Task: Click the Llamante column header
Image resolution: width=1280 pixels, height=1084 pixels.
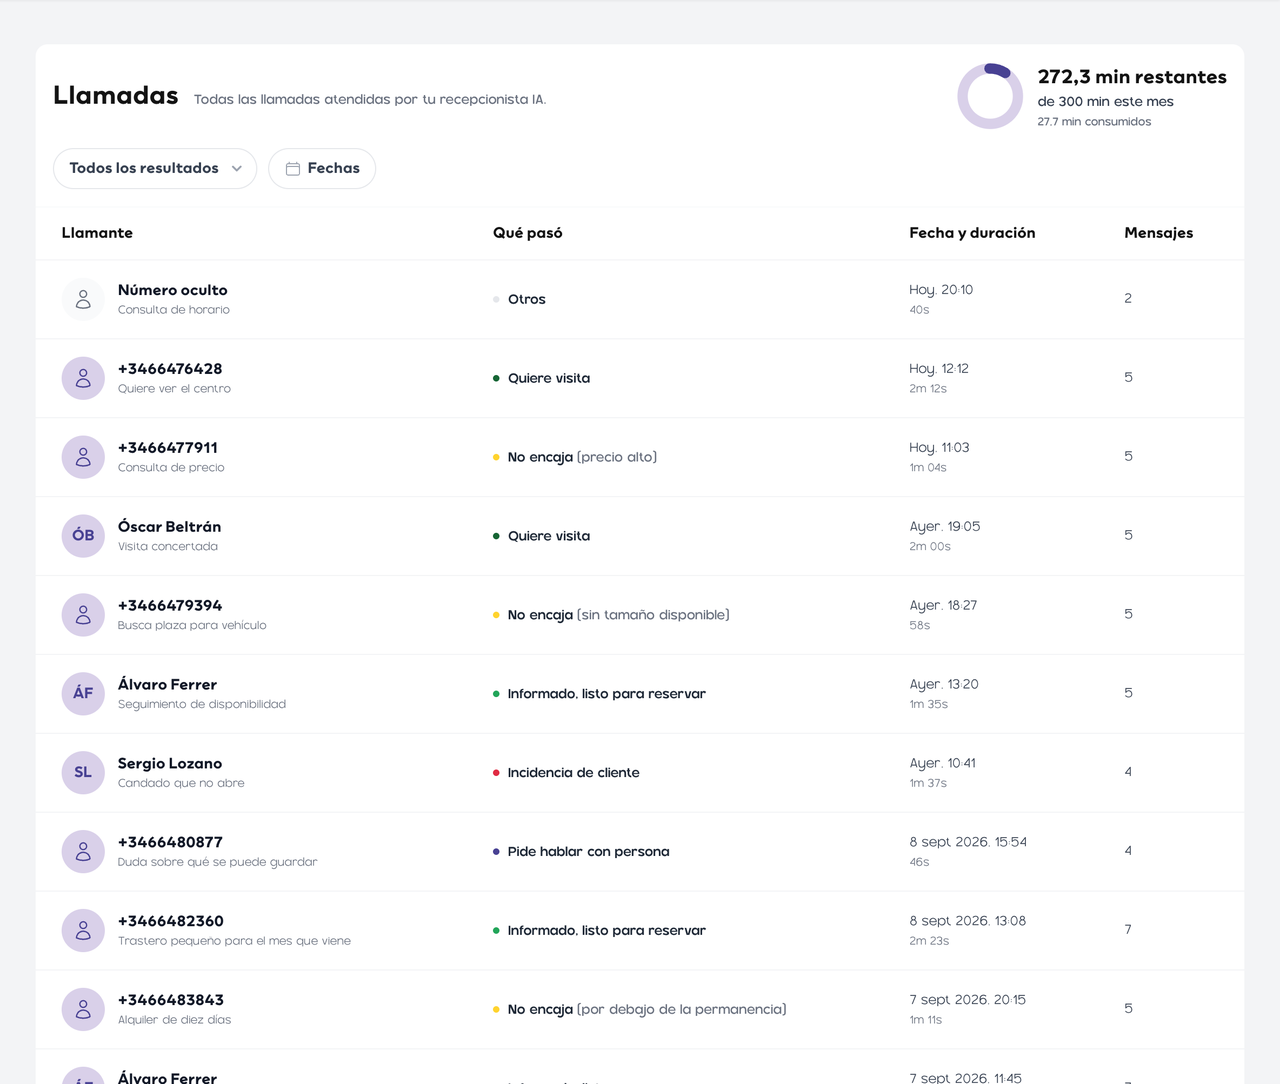Action: (97, 233)
